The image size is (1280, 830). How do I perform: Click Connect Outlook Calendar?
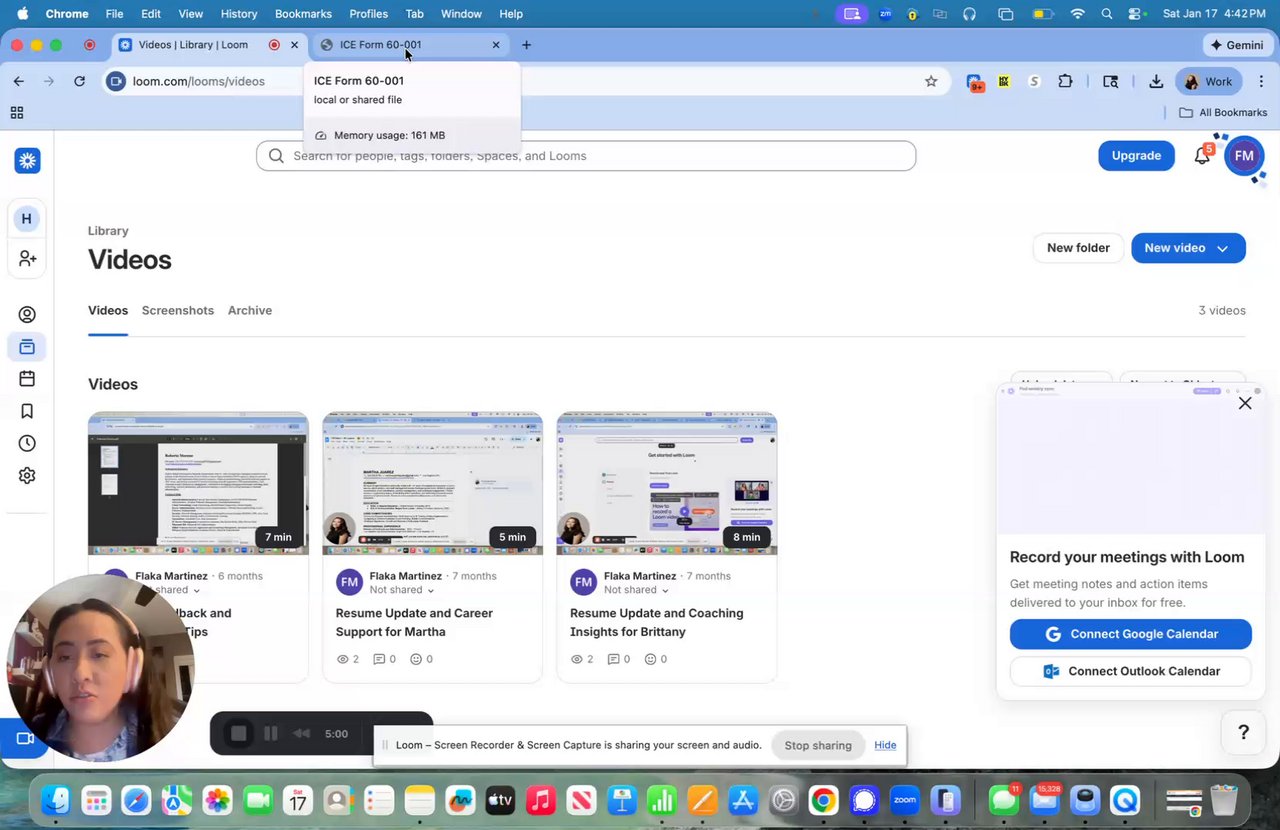tap(1131, 671)
